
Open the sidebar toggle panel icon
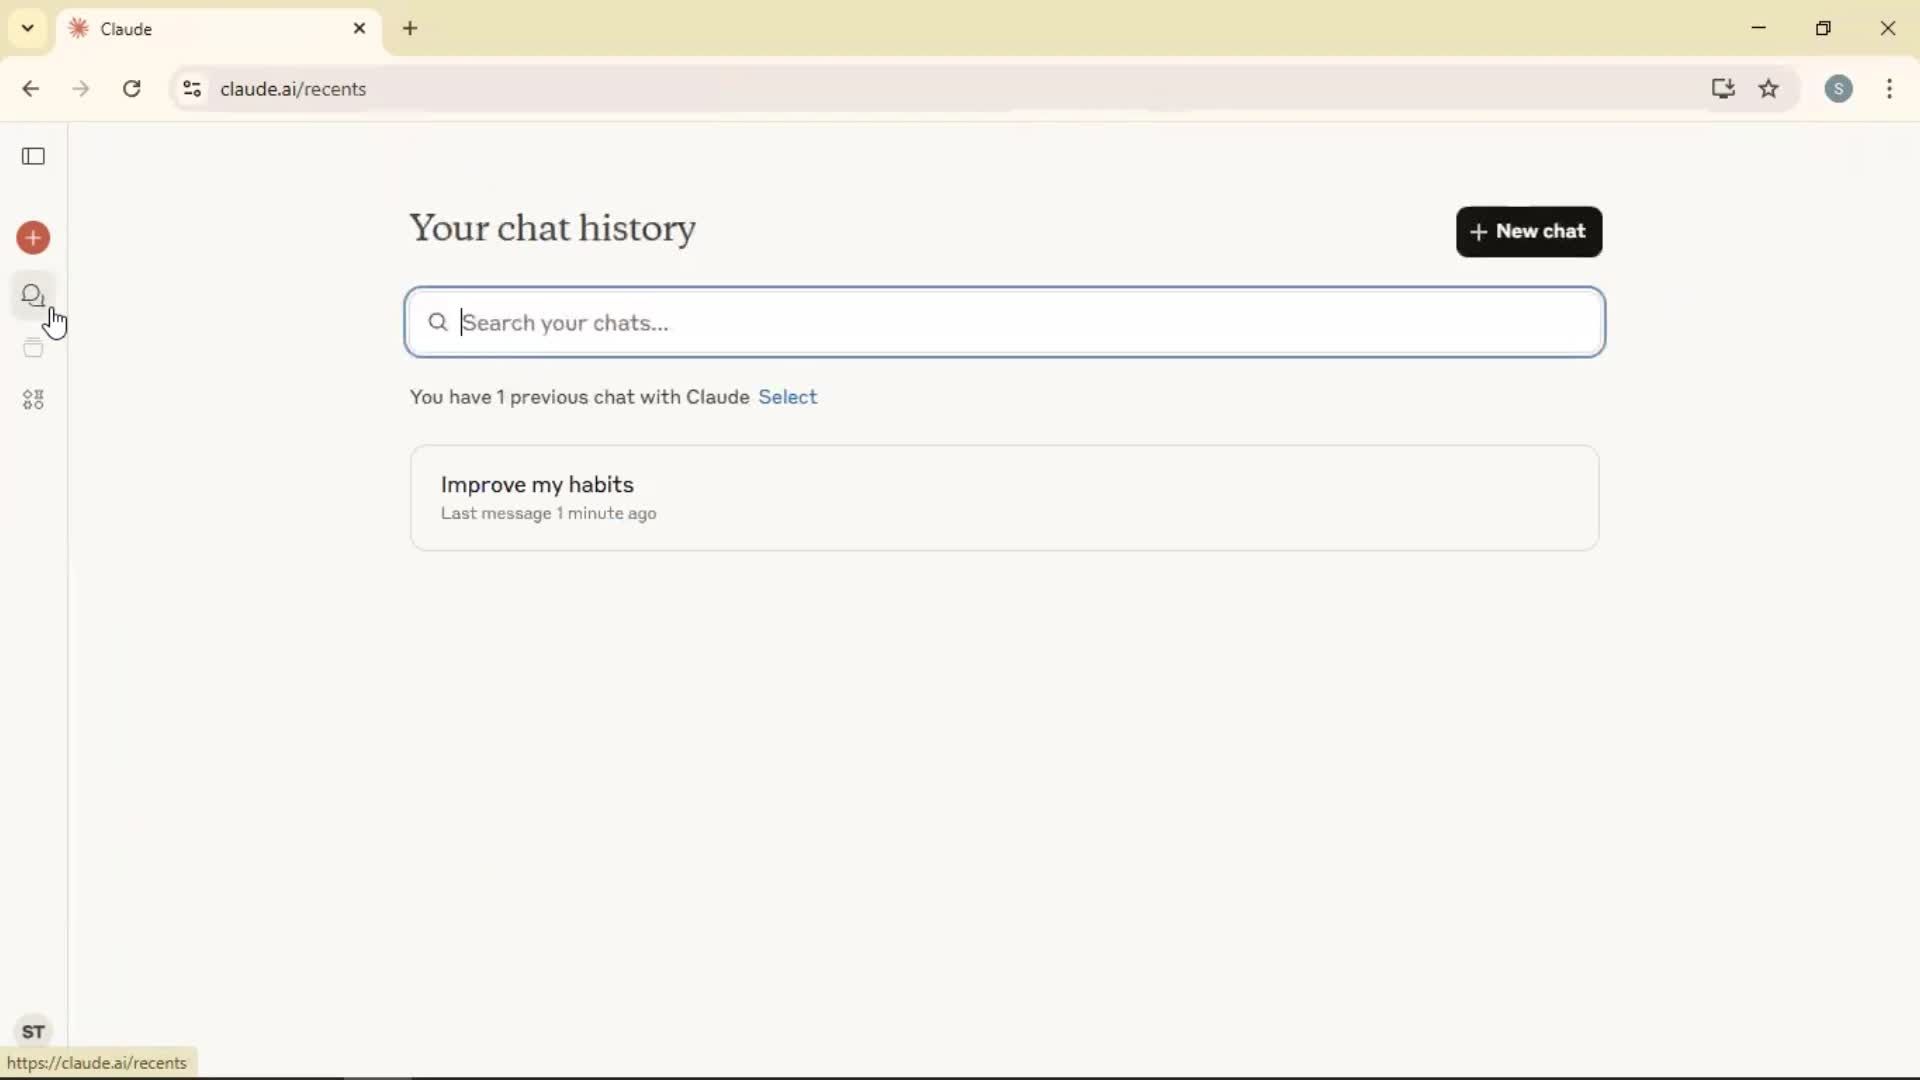[x=34, y=156]
